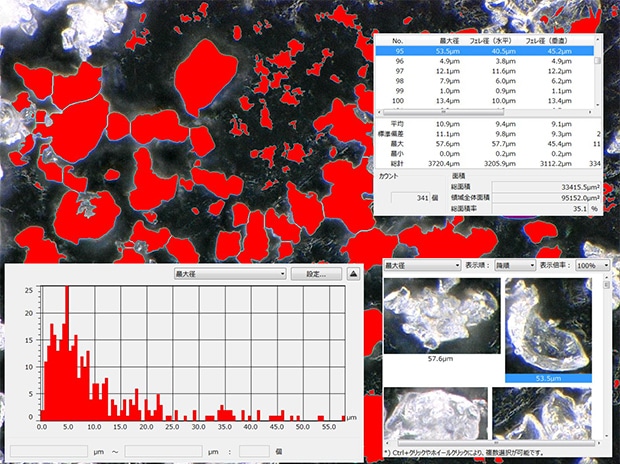Select row No. 96 in the results table

tap(484, 61)
